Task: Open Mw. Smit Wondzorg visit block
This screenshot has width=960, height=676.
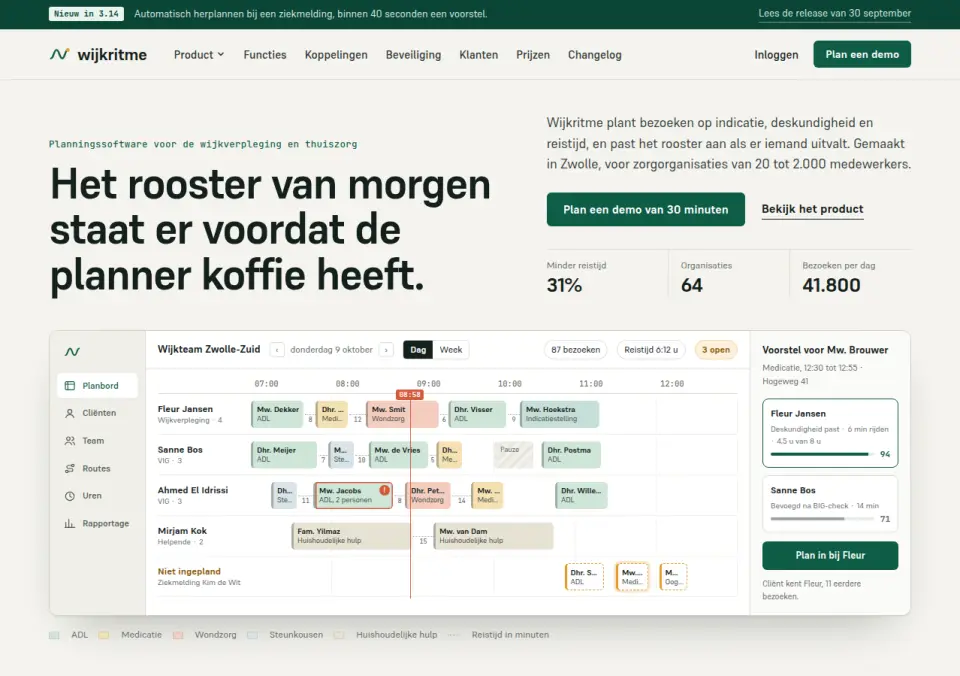Action: [x=402, y=414]
